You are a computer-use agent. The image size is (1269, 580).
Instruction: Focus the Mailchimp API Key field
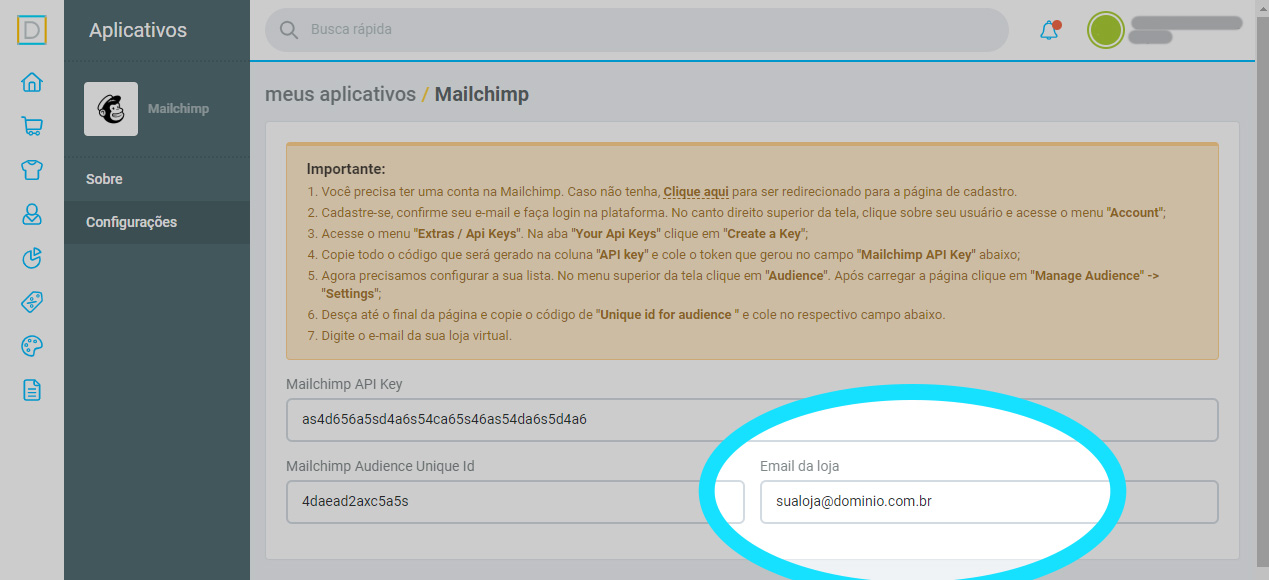click(x=752, y=420)
